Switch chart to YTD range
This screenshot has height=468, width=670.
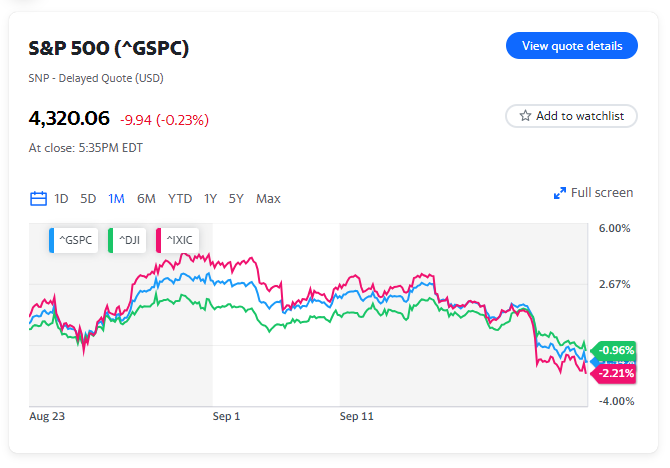(x=180, y=199)
